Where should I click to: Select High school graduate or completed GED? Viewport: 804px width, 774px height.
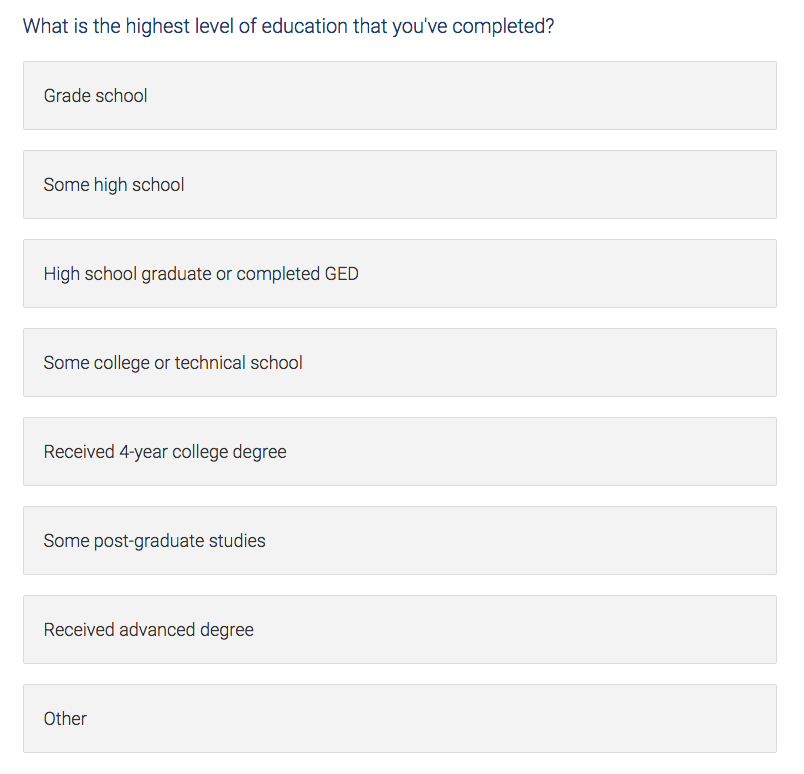pos(400,274)
